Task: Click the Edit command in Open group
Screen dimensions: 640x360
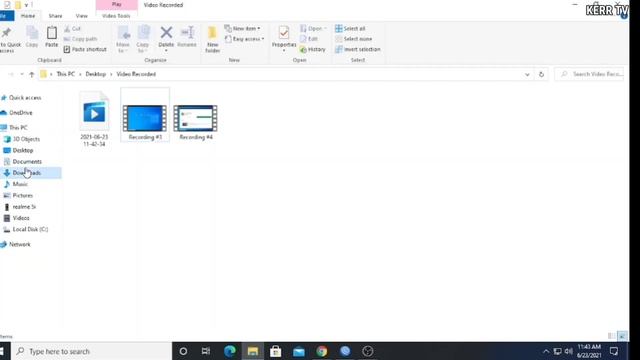Action: click(x=309, y=39)
